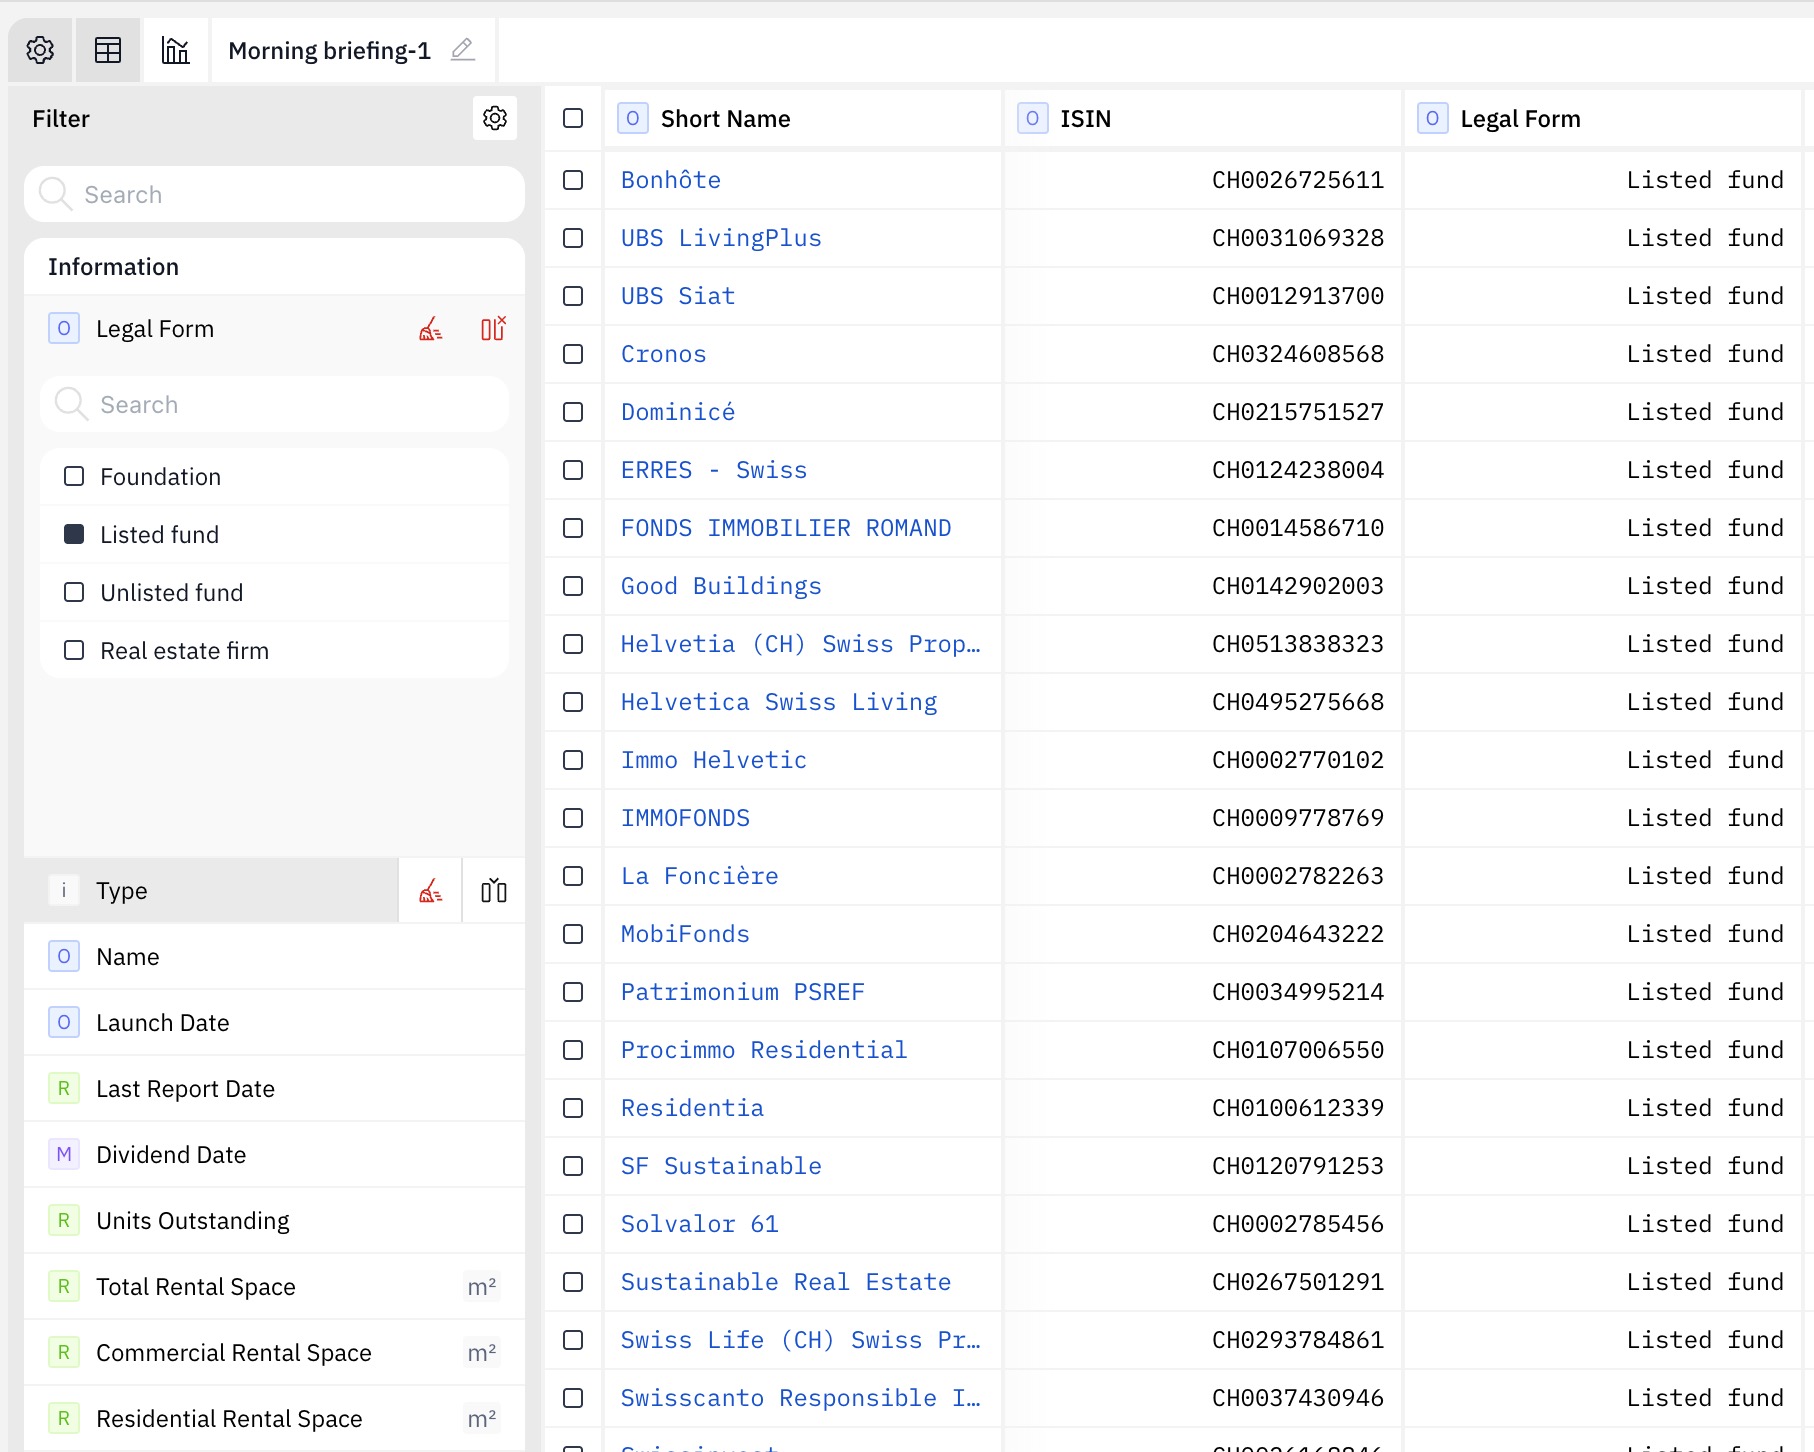Select the Bonhôte row checkbox

(573, 180)
